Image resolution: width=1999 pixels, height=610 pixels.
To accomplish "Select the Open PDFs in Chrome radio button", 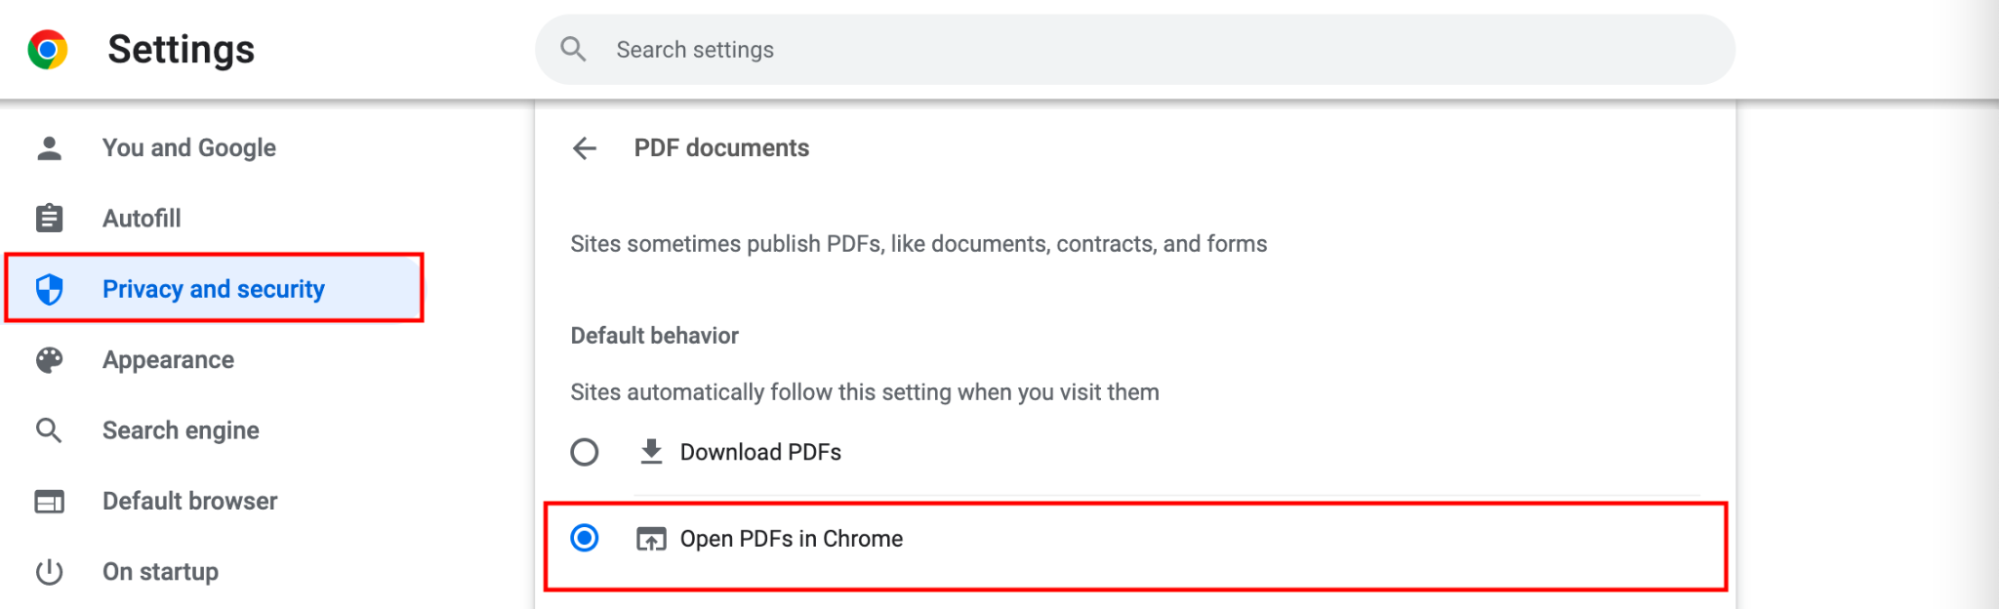I will (585, 538).
